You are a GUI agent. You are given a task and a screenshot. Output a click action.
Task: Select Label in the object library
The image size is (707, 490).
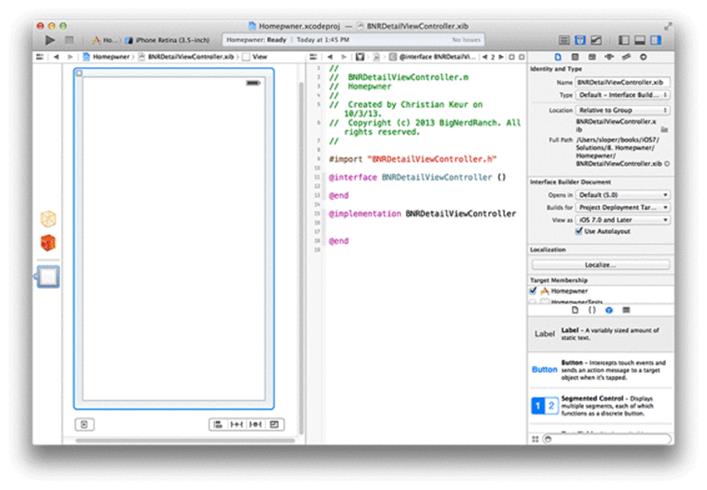pos(601,334)
